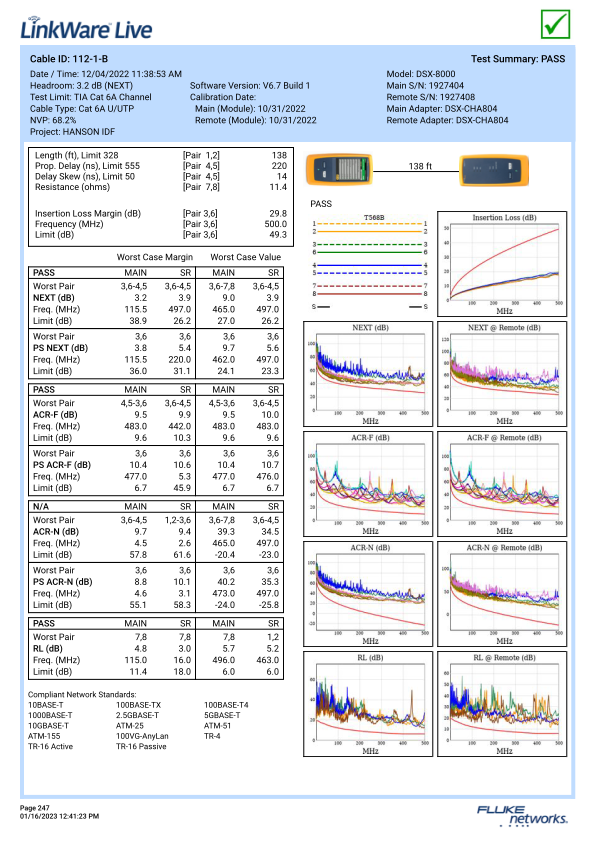
Task: Click the Fluke Networks logo
Action: point(522,815)
